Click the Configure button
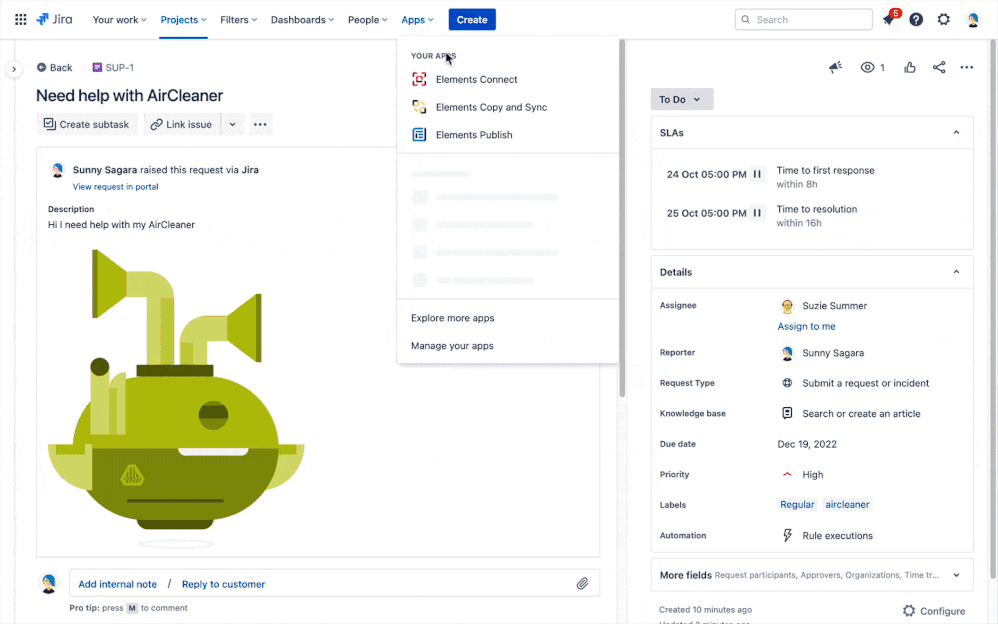The height and width of the screenshot is (624, 998). 934,611
